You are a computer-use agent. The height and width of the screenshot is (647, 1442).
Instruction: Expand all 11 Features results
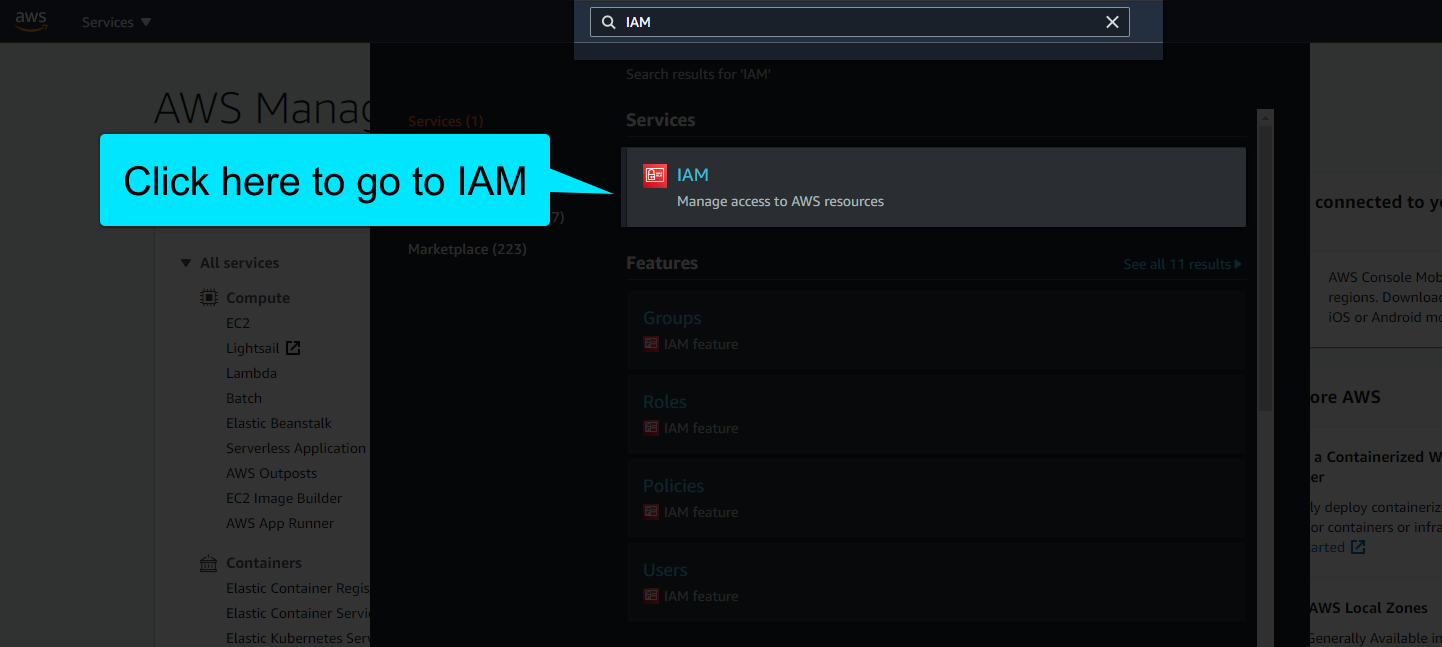(x=1182, y=263)
